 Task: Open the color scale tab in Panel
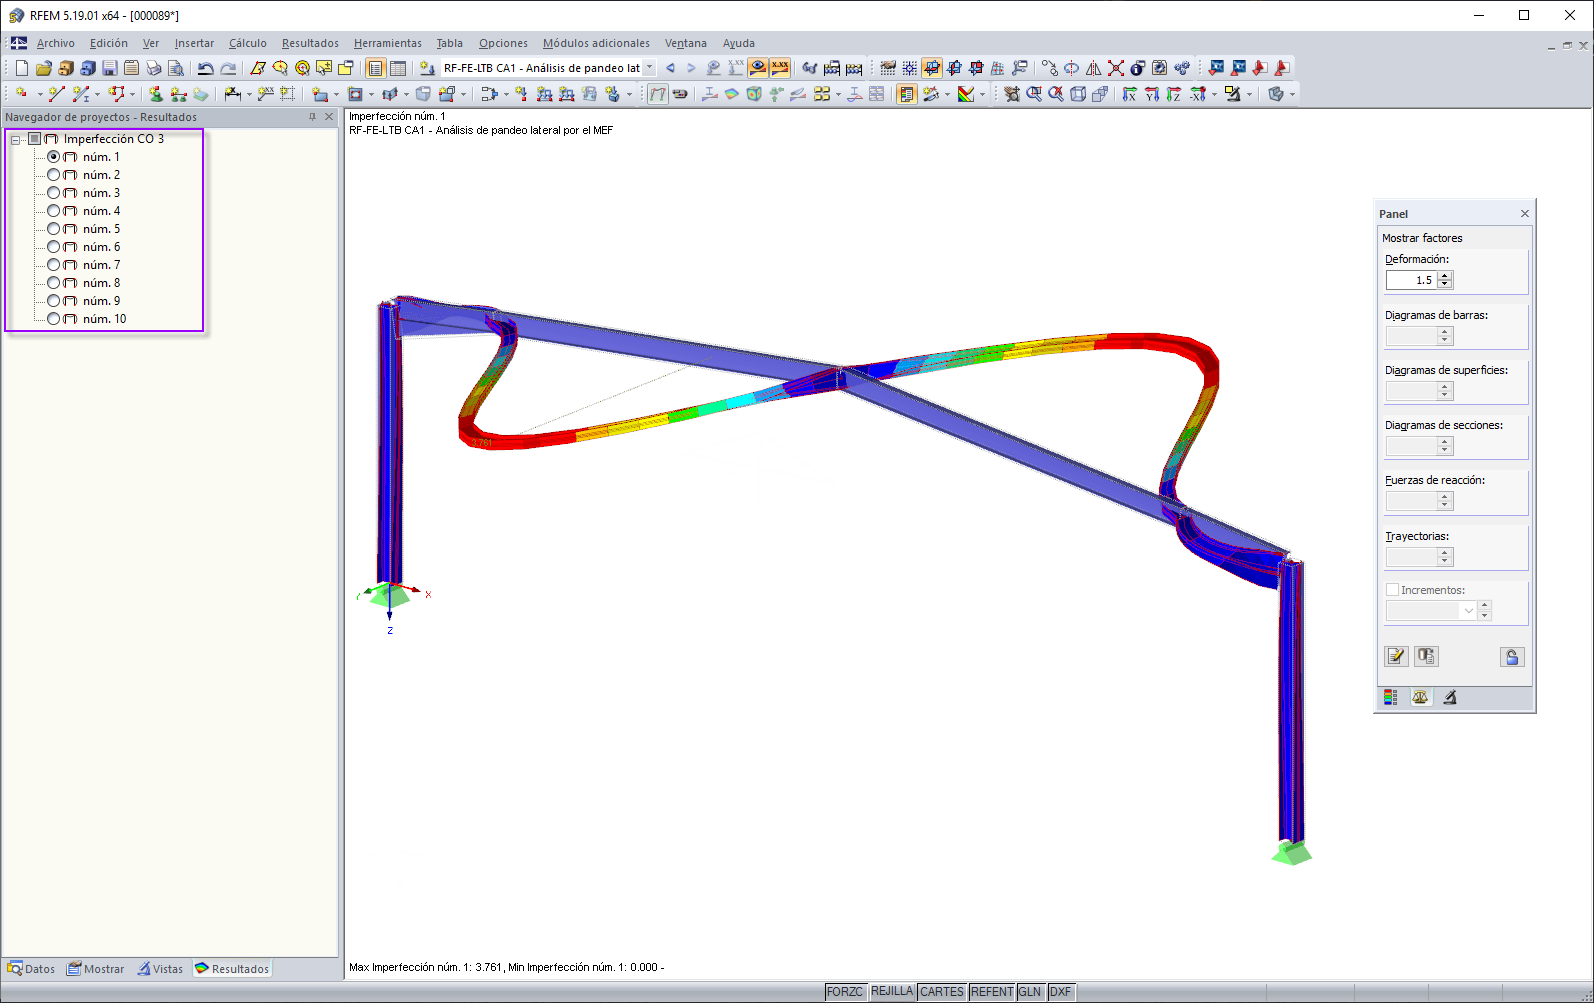[1391, 697]
